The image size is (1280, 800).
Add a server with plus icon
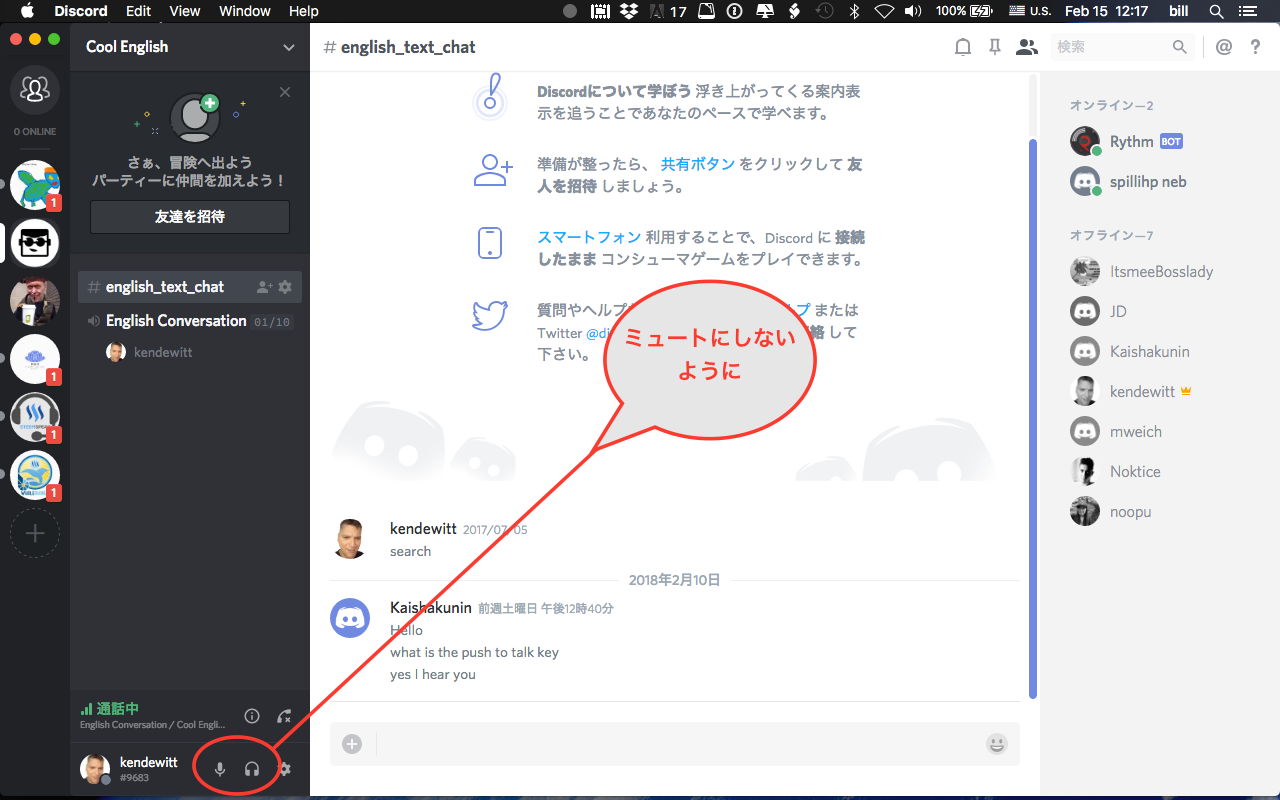(x=35, y=533)
